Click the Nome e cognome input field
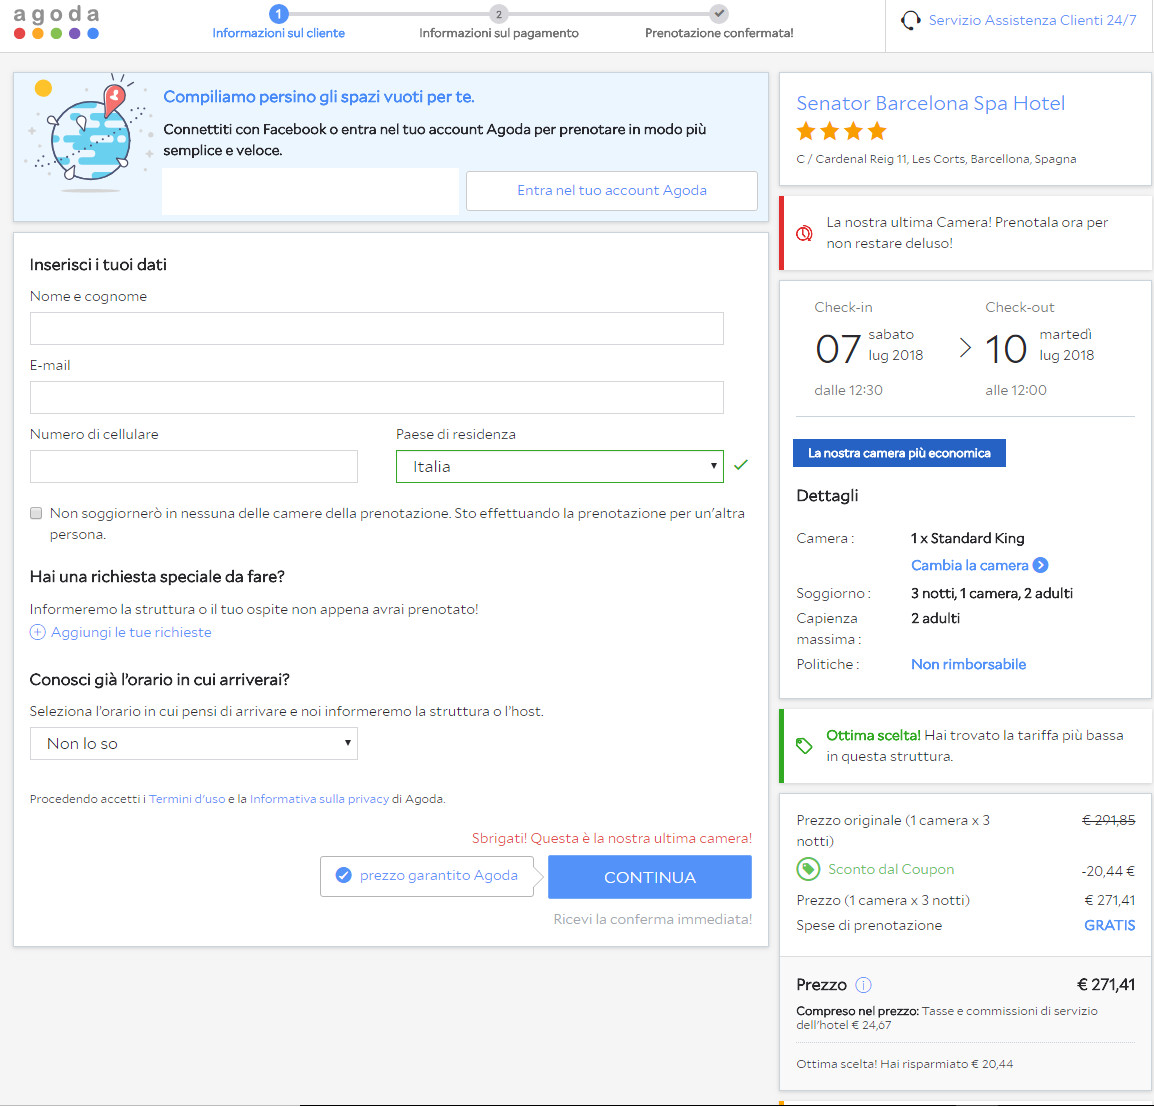Image resolution: width=1154 pixels, height=1107 pixels. (377, 328)
